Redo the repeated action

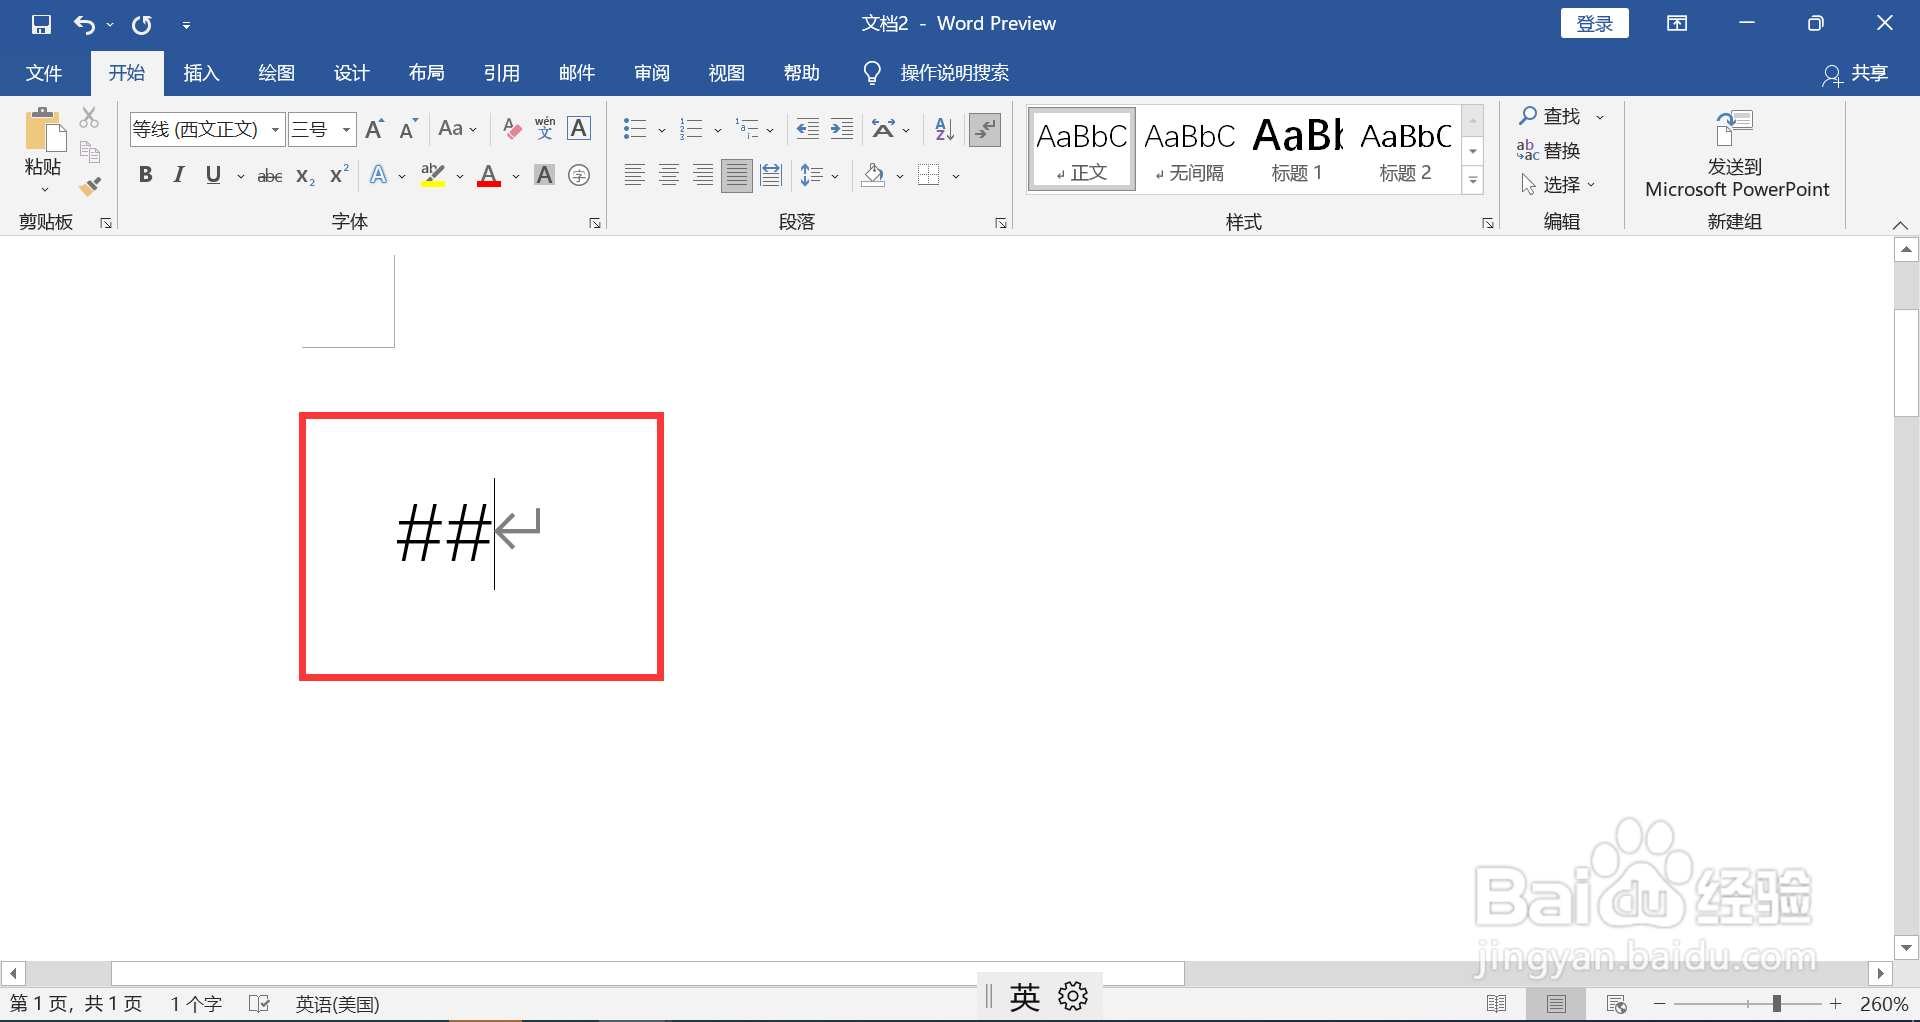coord(142,24)
